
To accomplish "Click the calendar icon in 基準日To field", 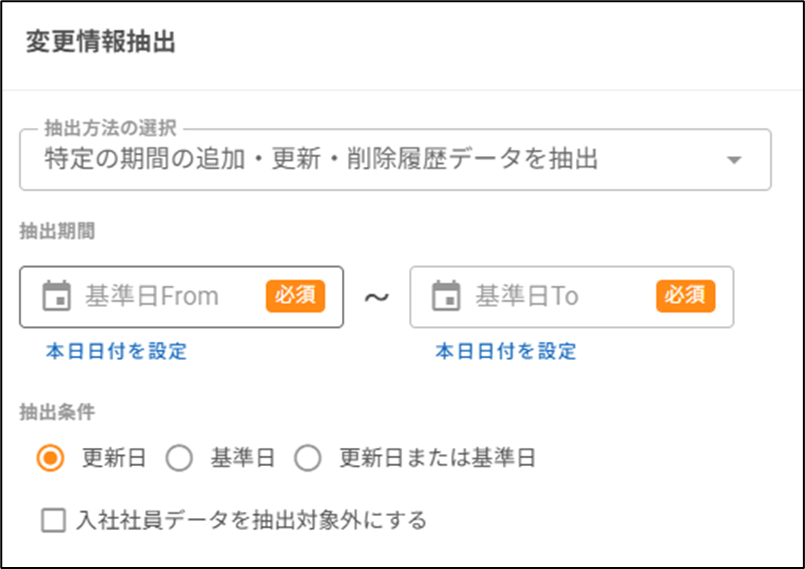I will [x=446, y=297].
